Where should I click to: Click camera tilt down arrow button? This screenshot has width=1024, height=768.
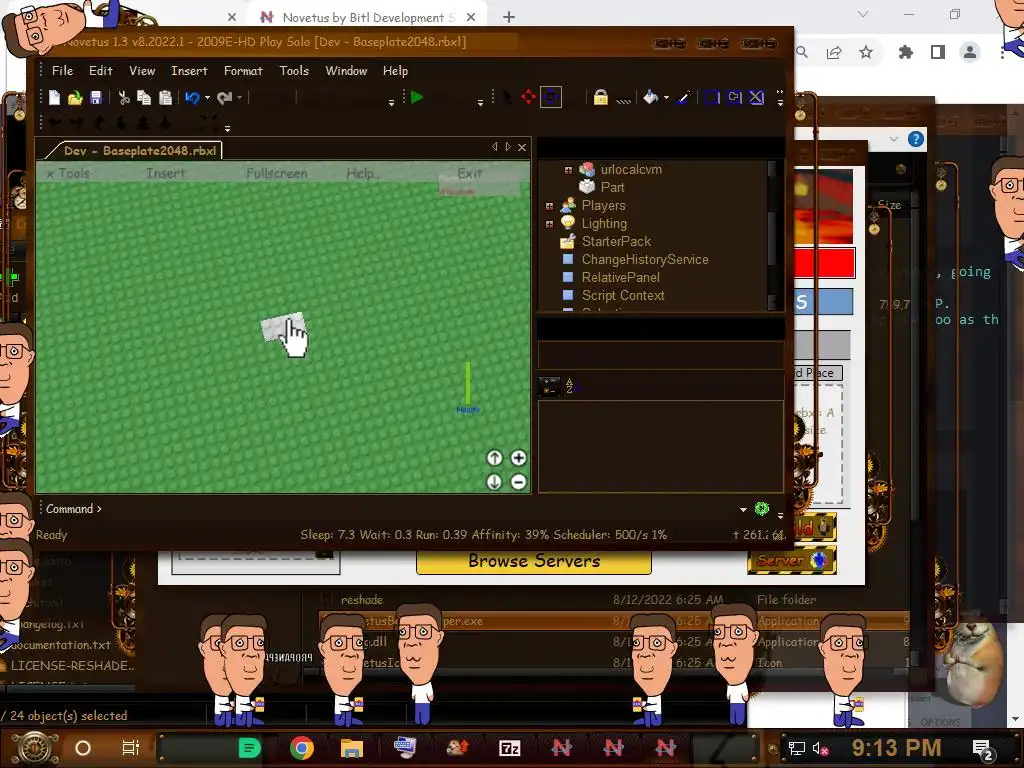click(494, 482)
